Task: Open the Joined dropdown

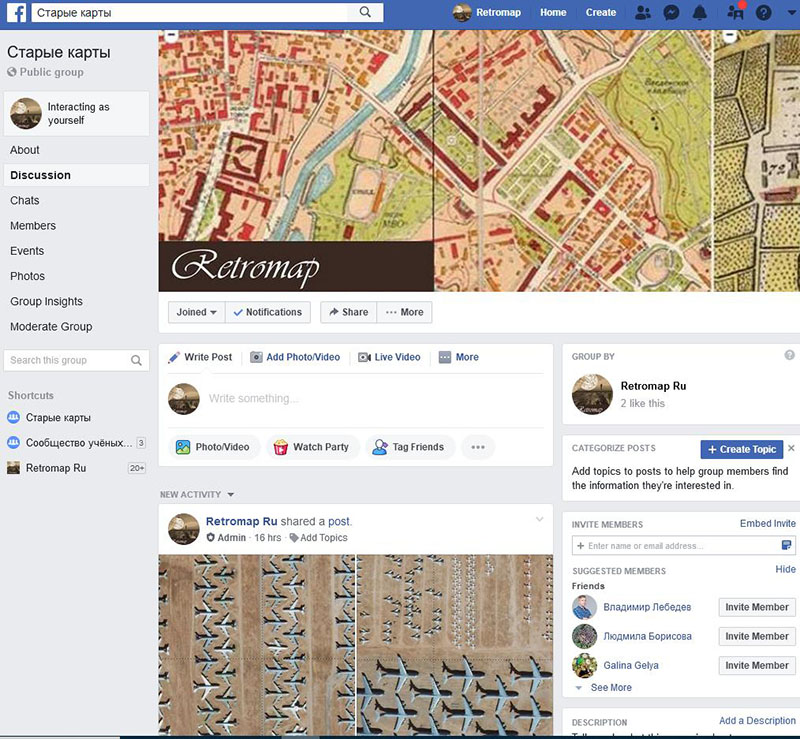Action: pos(196,312)
